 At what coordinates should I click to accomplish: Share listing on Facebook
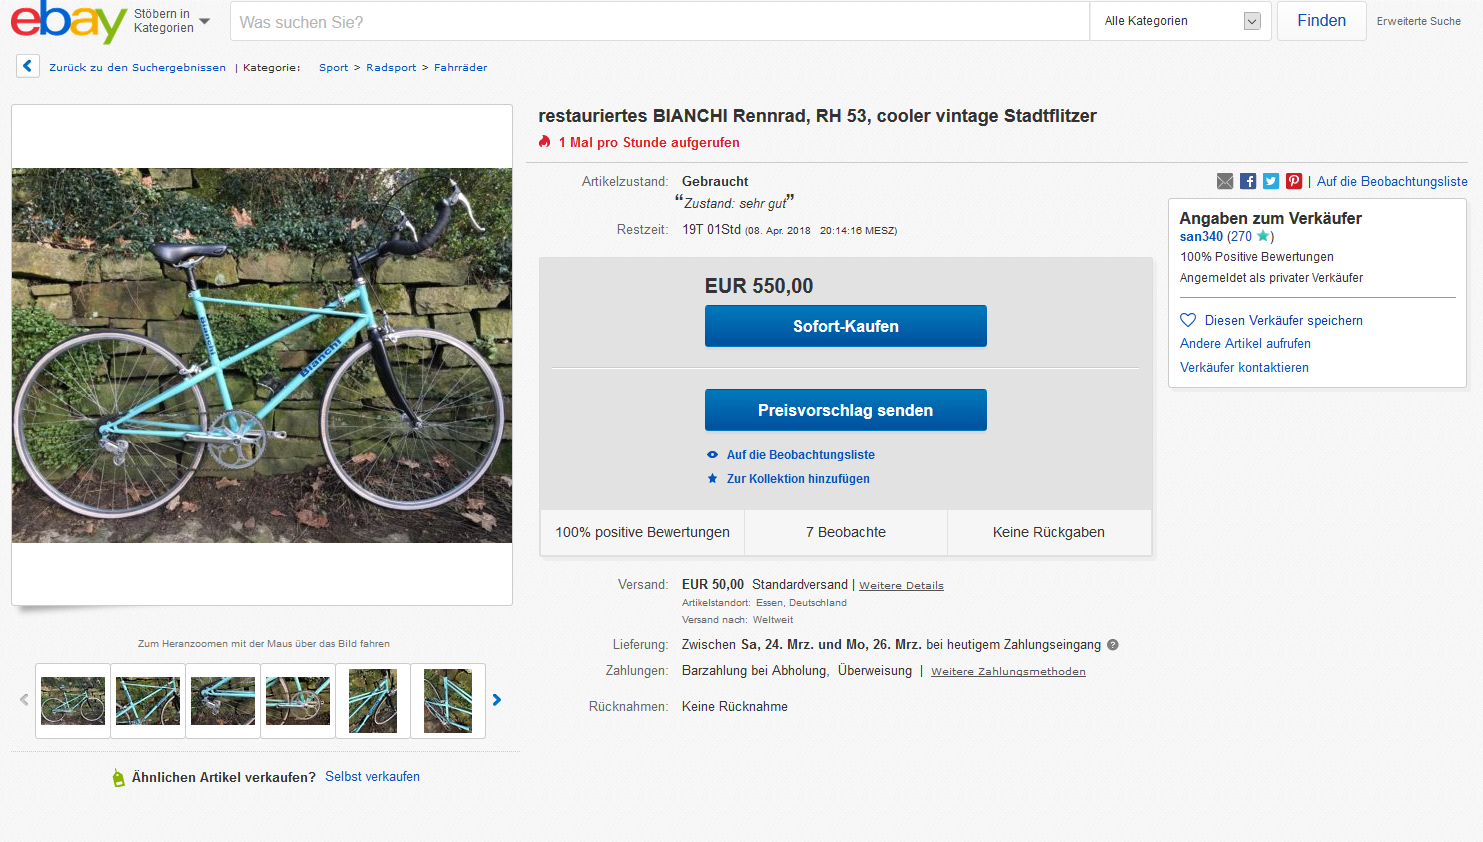(1248, 181)
